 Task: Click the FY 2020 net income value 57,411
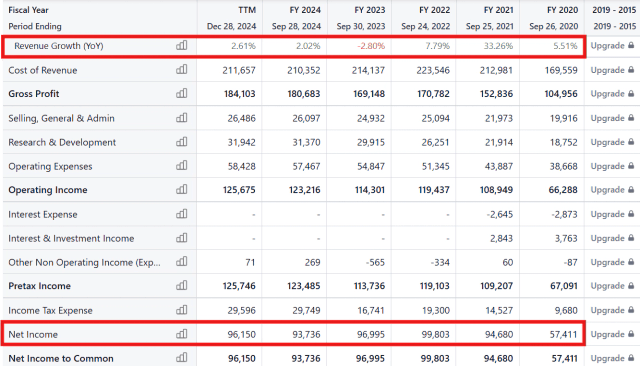click(563, 334)
